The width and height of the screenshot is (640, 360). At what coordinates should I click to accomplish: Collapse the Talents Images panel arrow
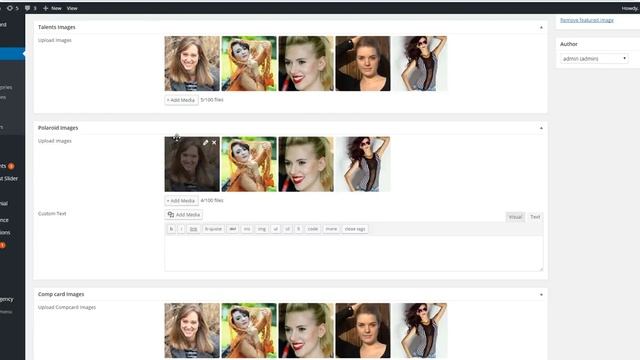[x=541, y=27]
